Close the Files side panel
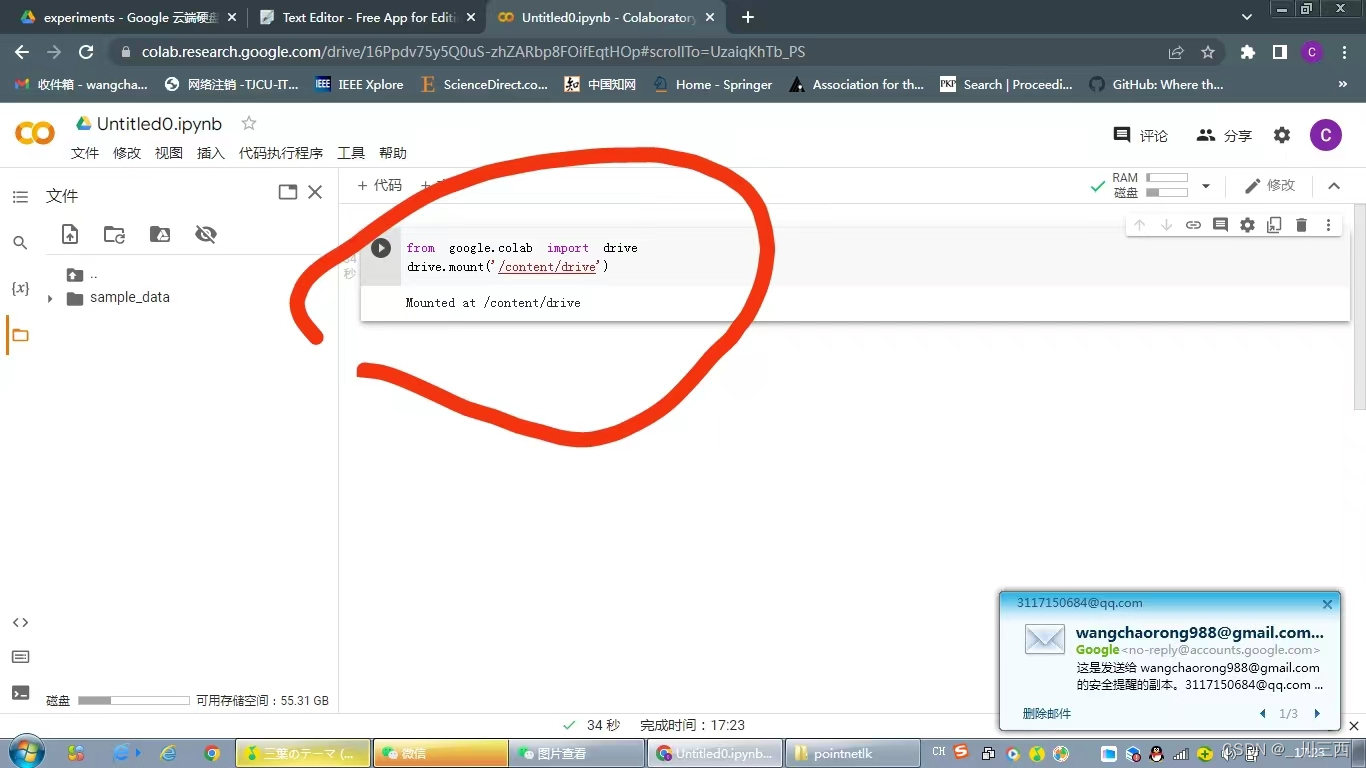The width and height of the screenshot is (1366, 768). [315, 192]
